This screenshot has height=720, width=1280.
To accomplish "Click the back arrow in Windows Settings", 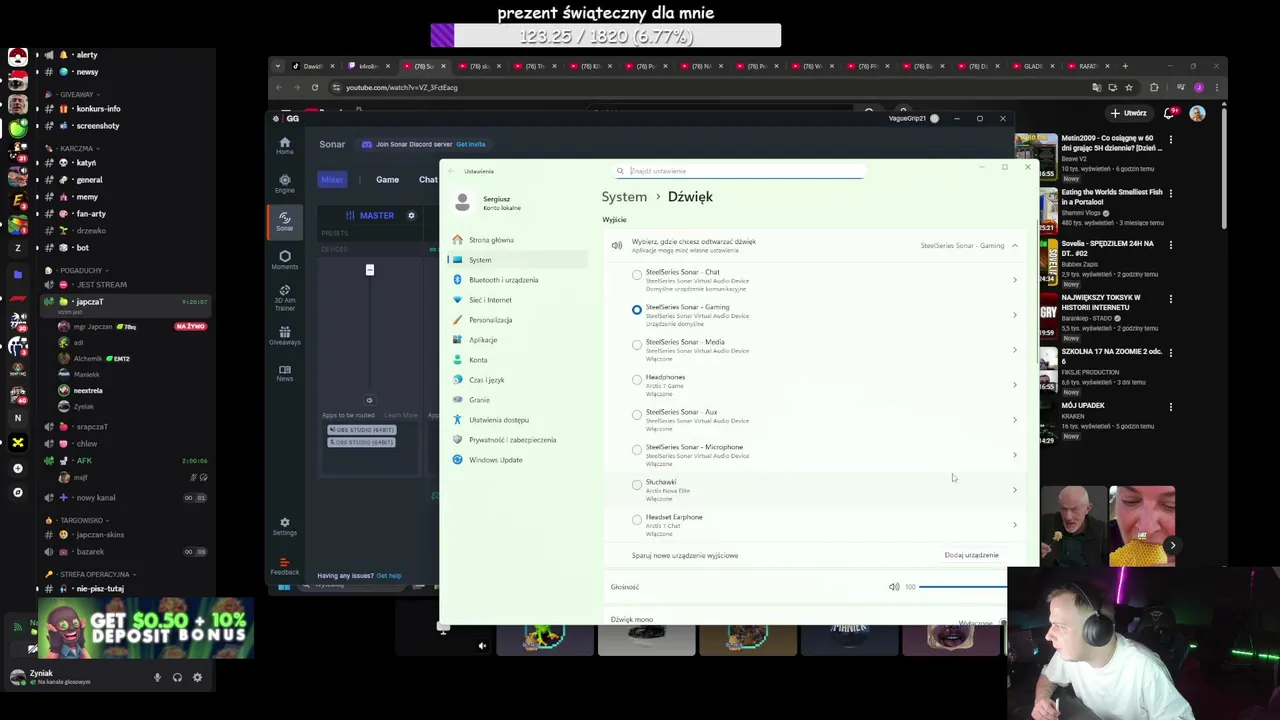I will pos(451,171).
